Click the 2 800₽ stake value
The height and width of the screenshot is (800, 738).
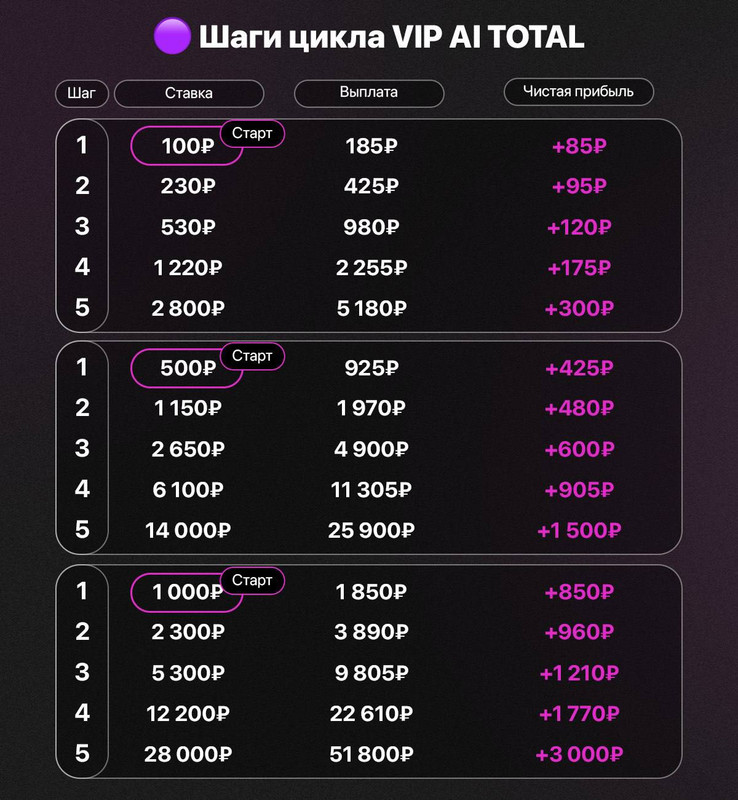click(188, 309)
